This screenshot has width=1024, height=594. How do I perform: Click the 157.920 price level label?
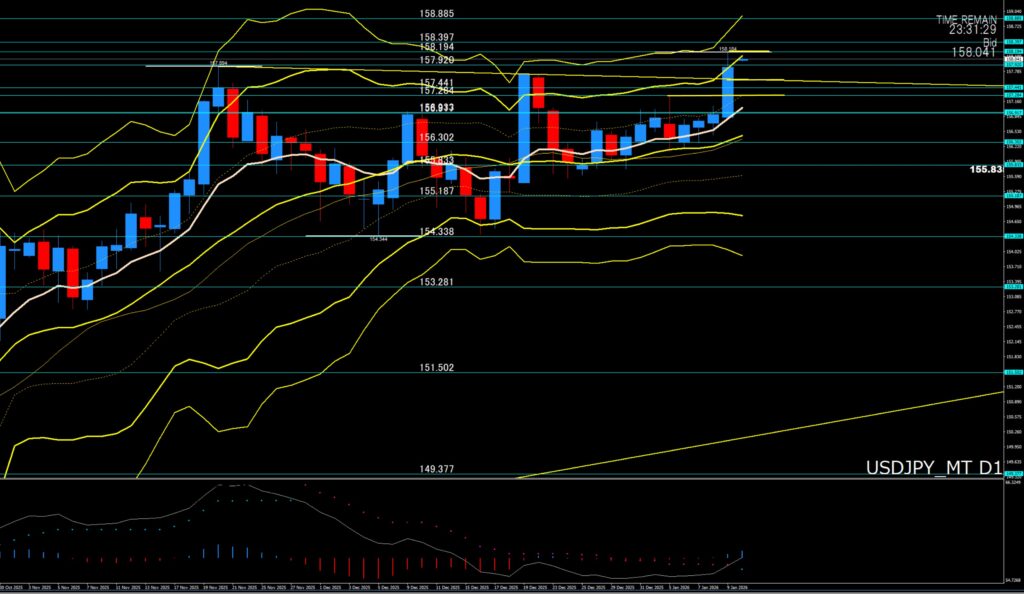pyautogui.click(x=437, y=59)
